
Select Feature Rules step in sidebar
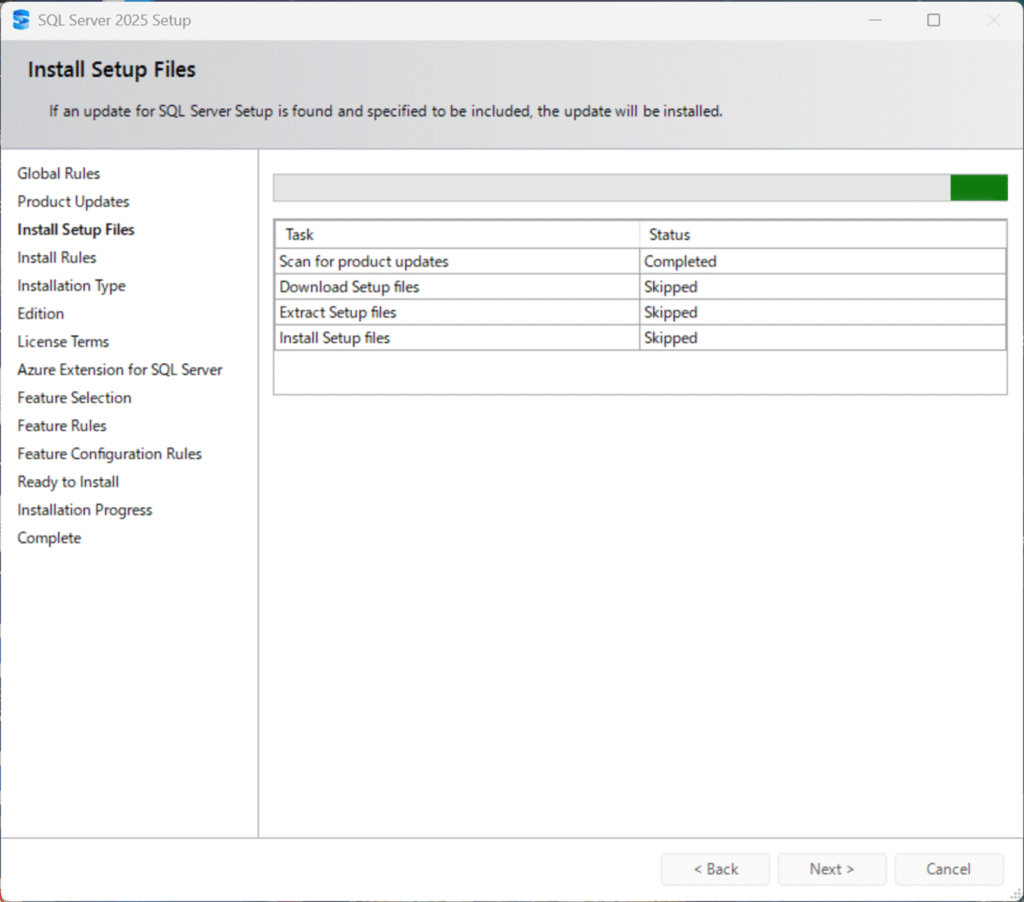[62, 426]
